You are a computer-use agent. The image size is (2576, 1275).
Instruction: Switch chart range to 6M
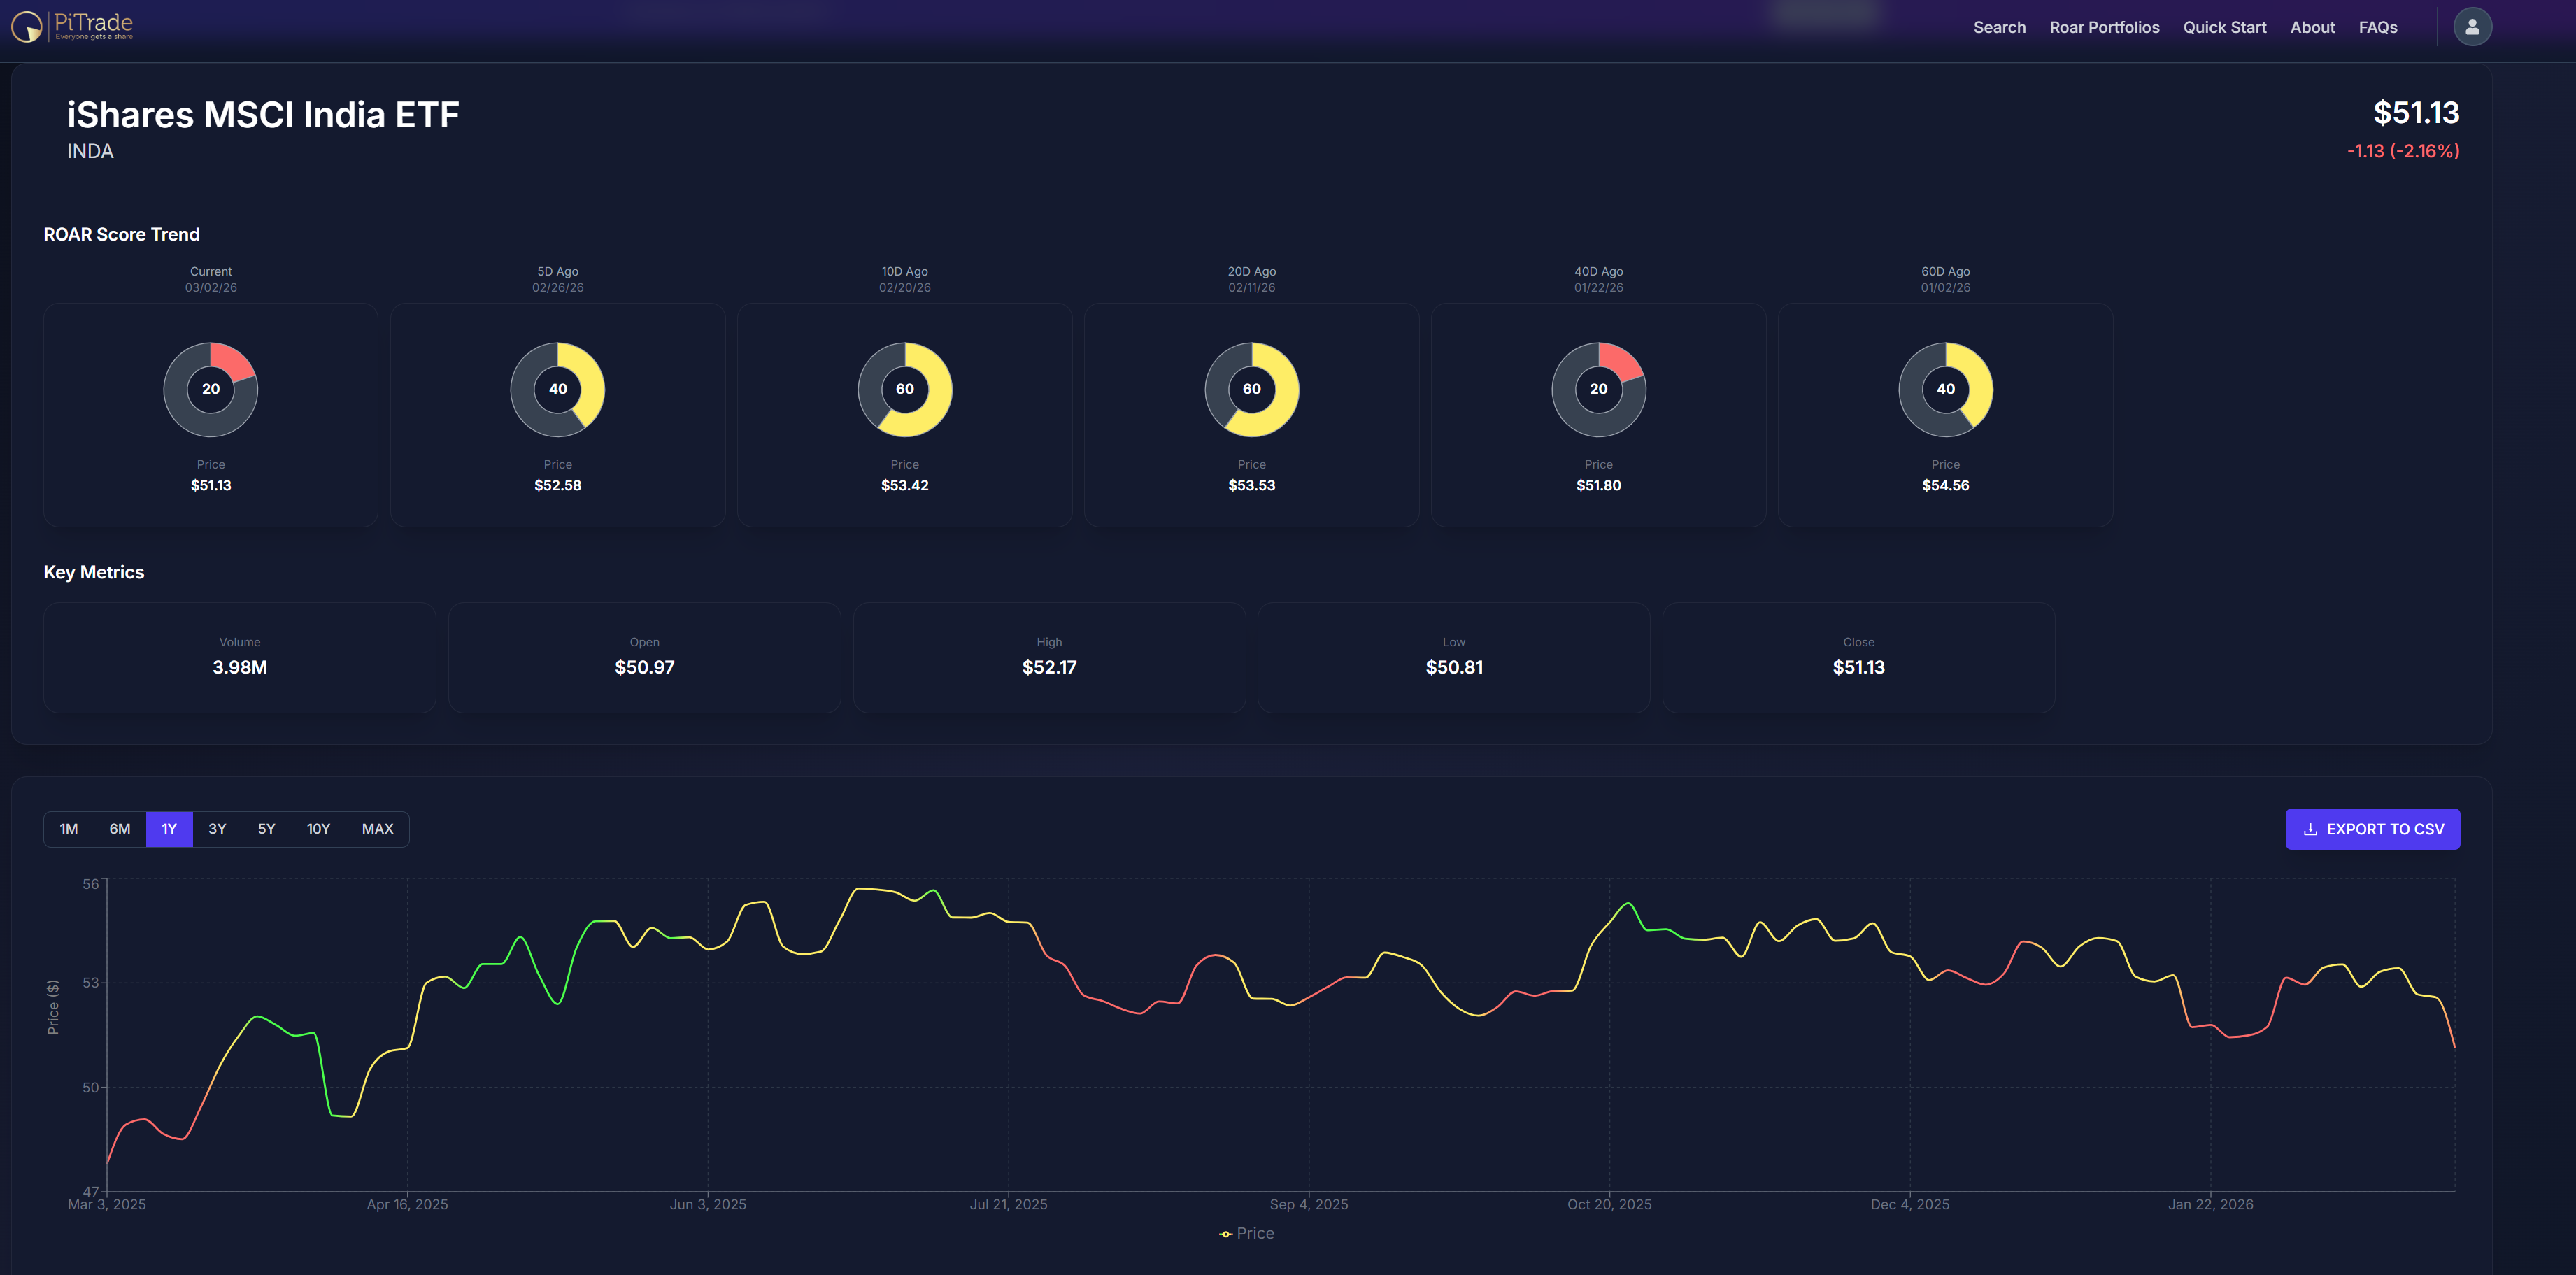120,829
